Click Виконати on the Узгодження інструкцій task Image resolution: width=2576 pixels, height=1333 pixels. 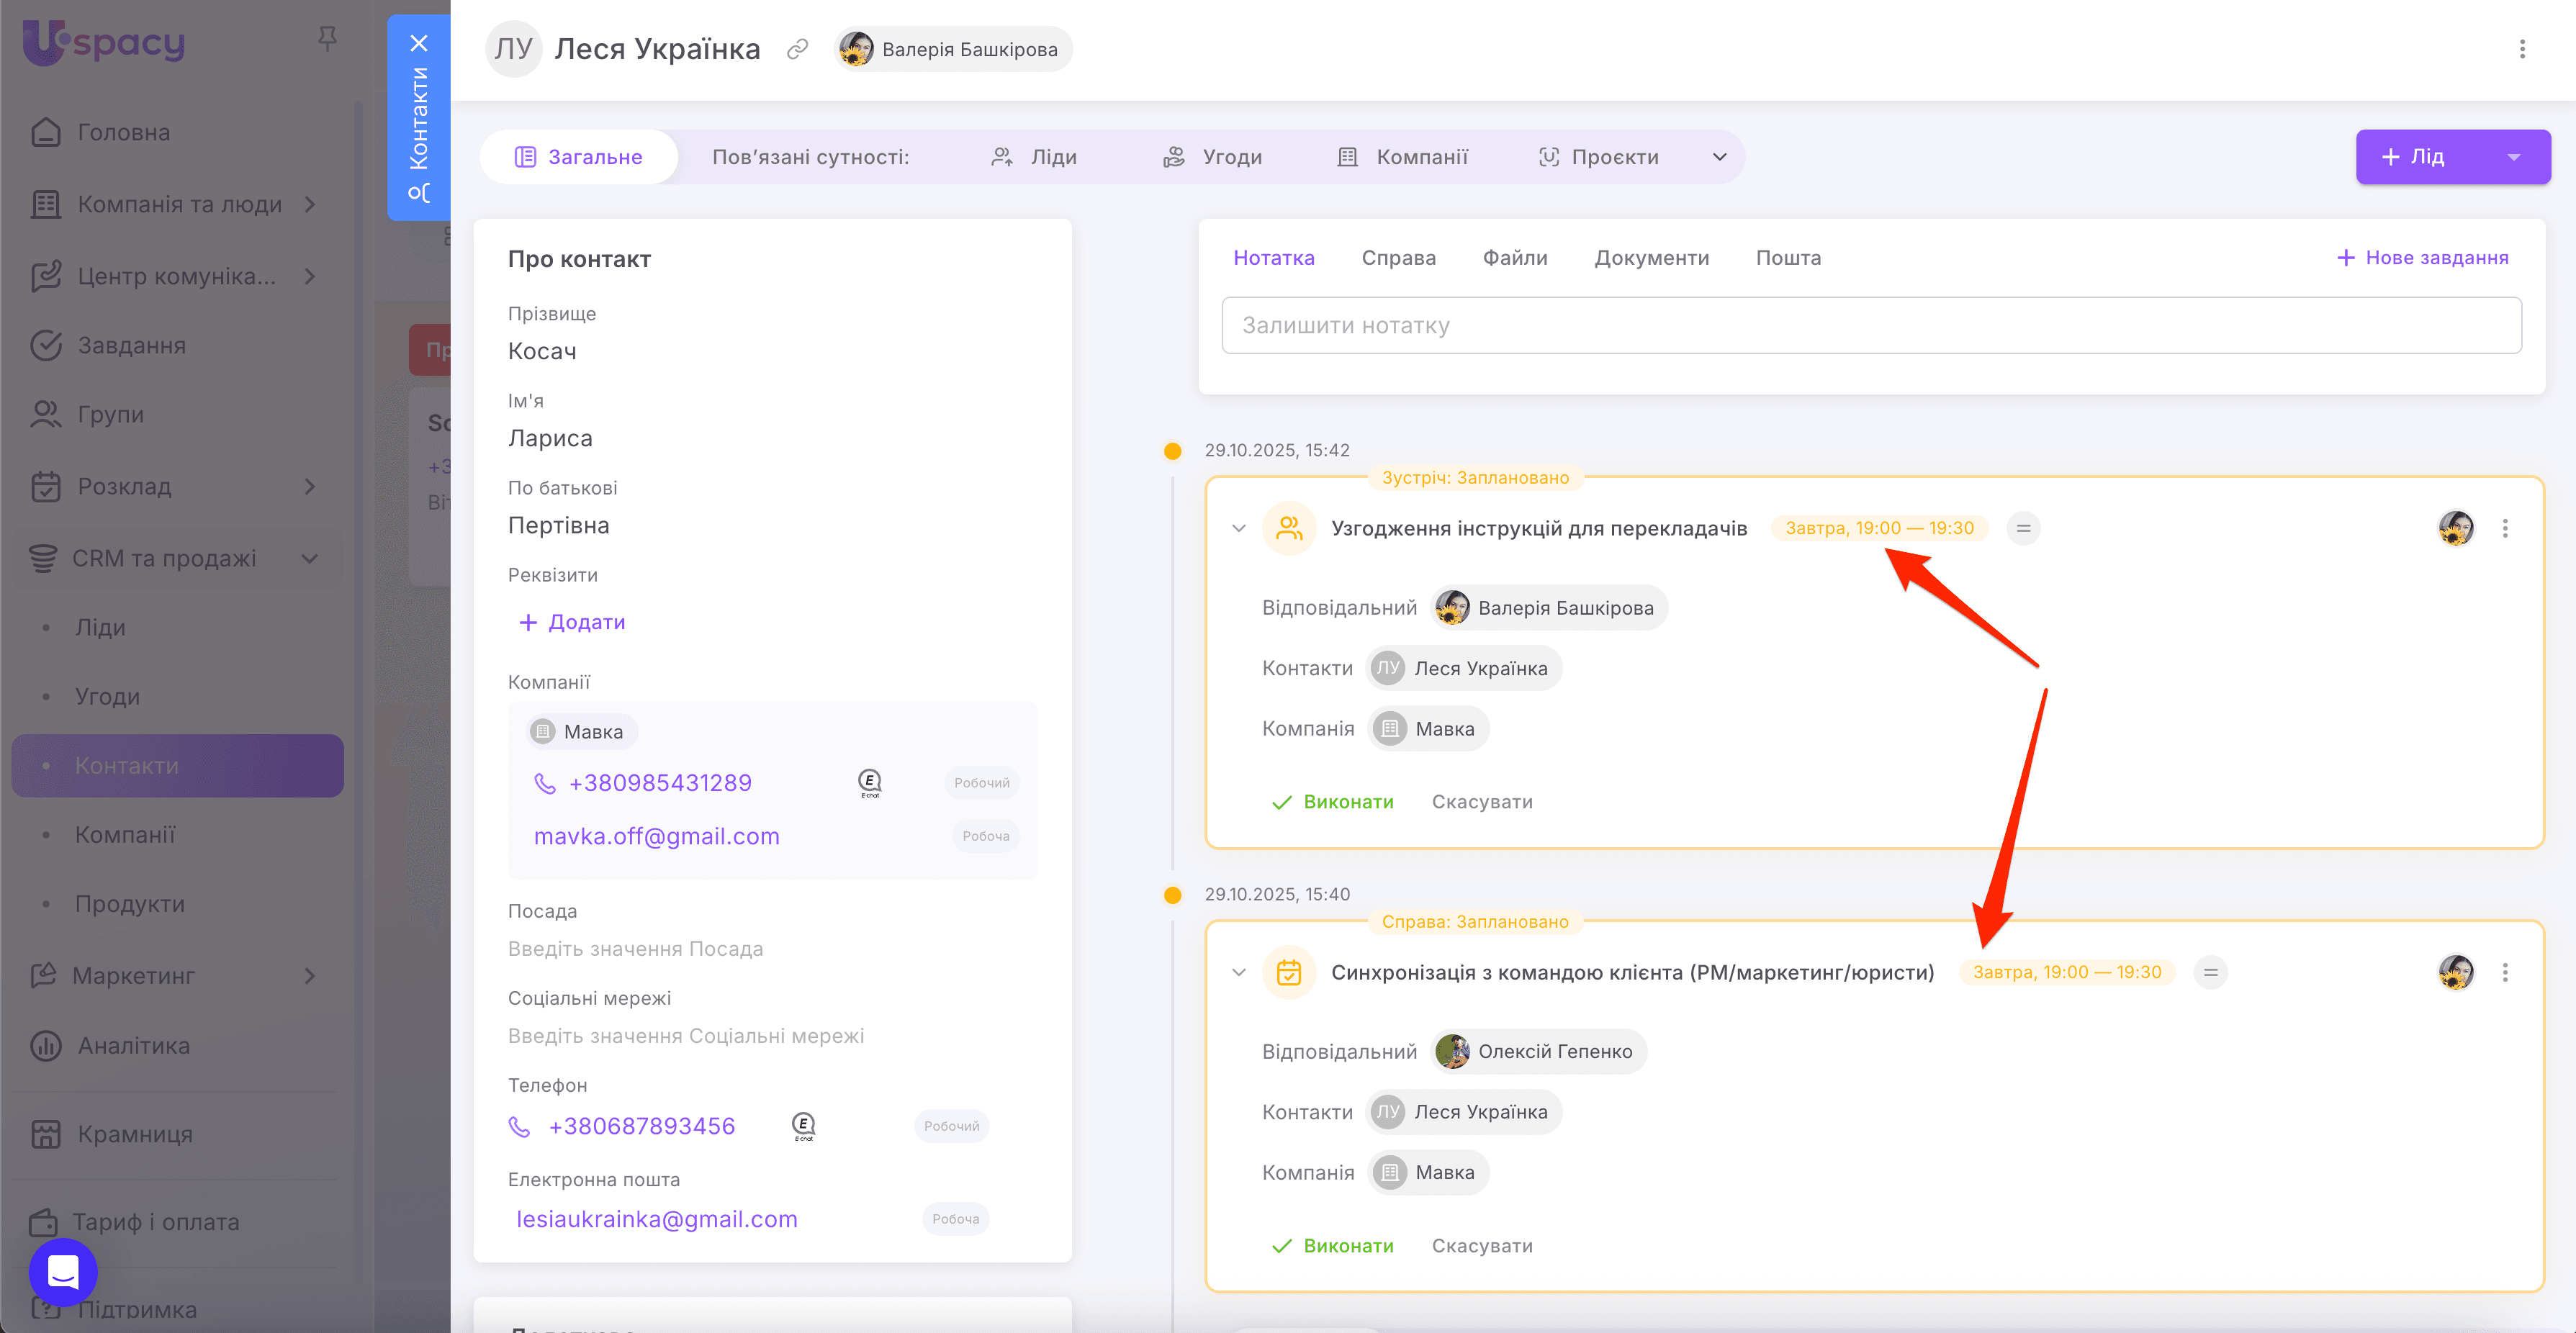(1332, 802)
